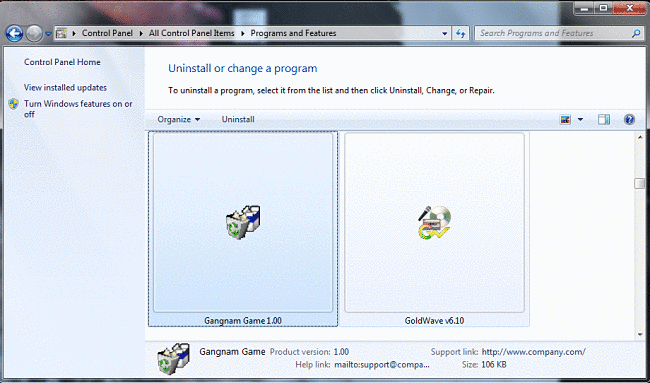Open Turn Windows features on or off
This screenshot has height=383, width=650.
tap(78, 109)
